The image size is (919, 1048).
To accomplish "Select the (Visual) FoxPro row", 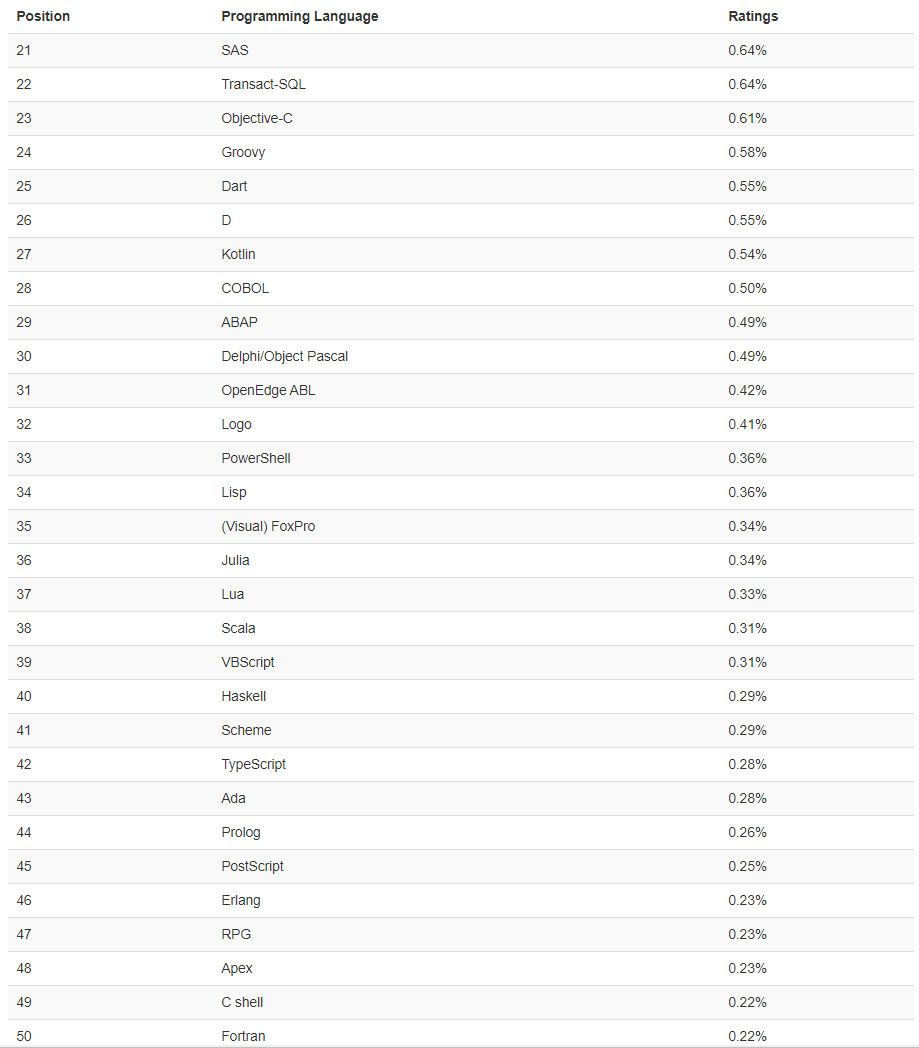I will pyautogui.click(x=268, y=526).
